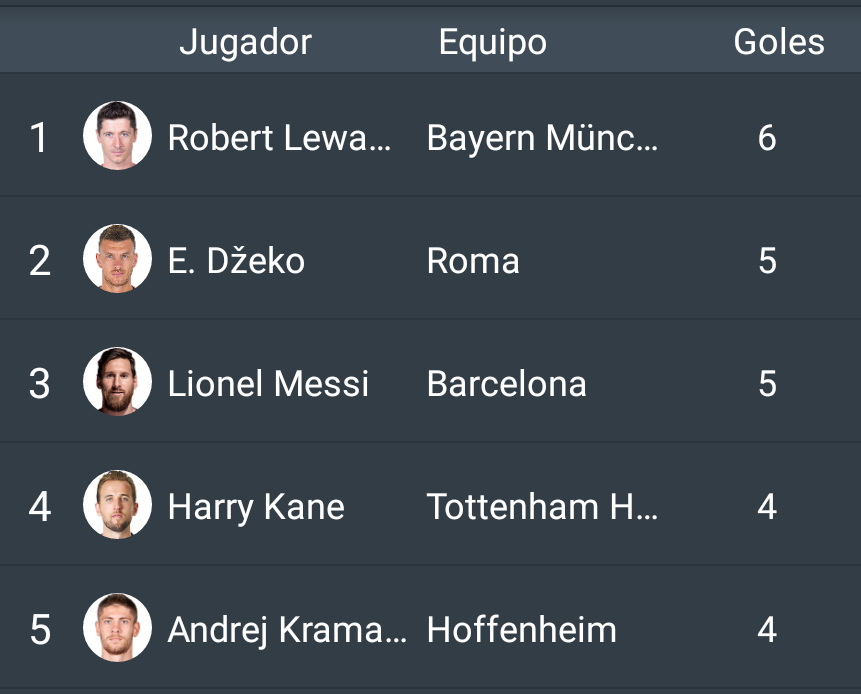The height and width of the screenshot is (694, 861).
Task: Open the Barcelona team entry
Action: pyautogui.click(x=506, y=383)
